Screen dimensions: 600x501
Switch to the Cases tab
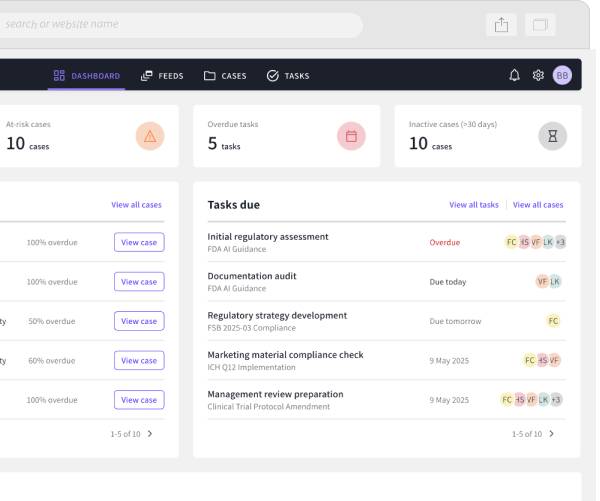point(225,76)
